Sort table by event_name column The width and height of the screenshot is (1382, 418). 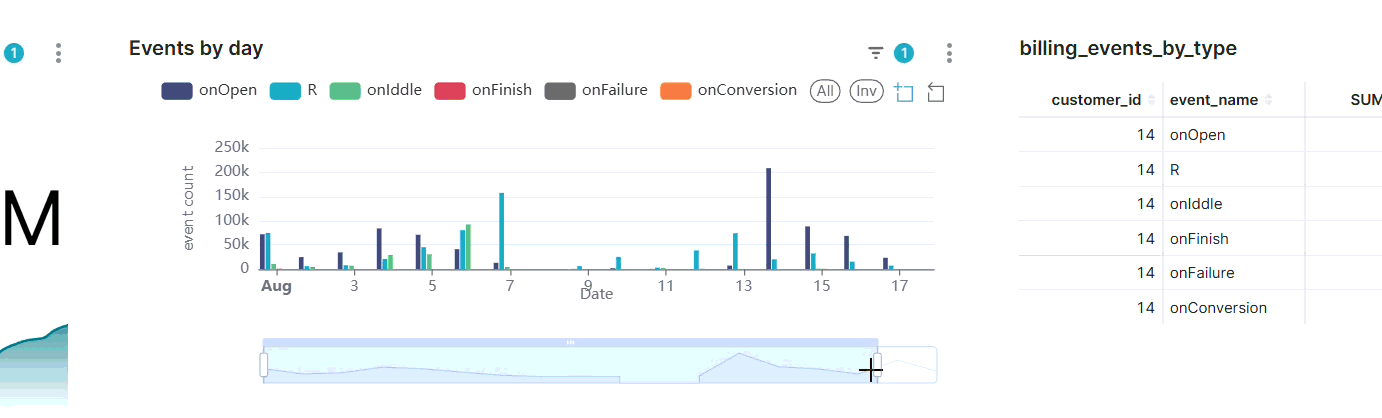[1221, 100]
